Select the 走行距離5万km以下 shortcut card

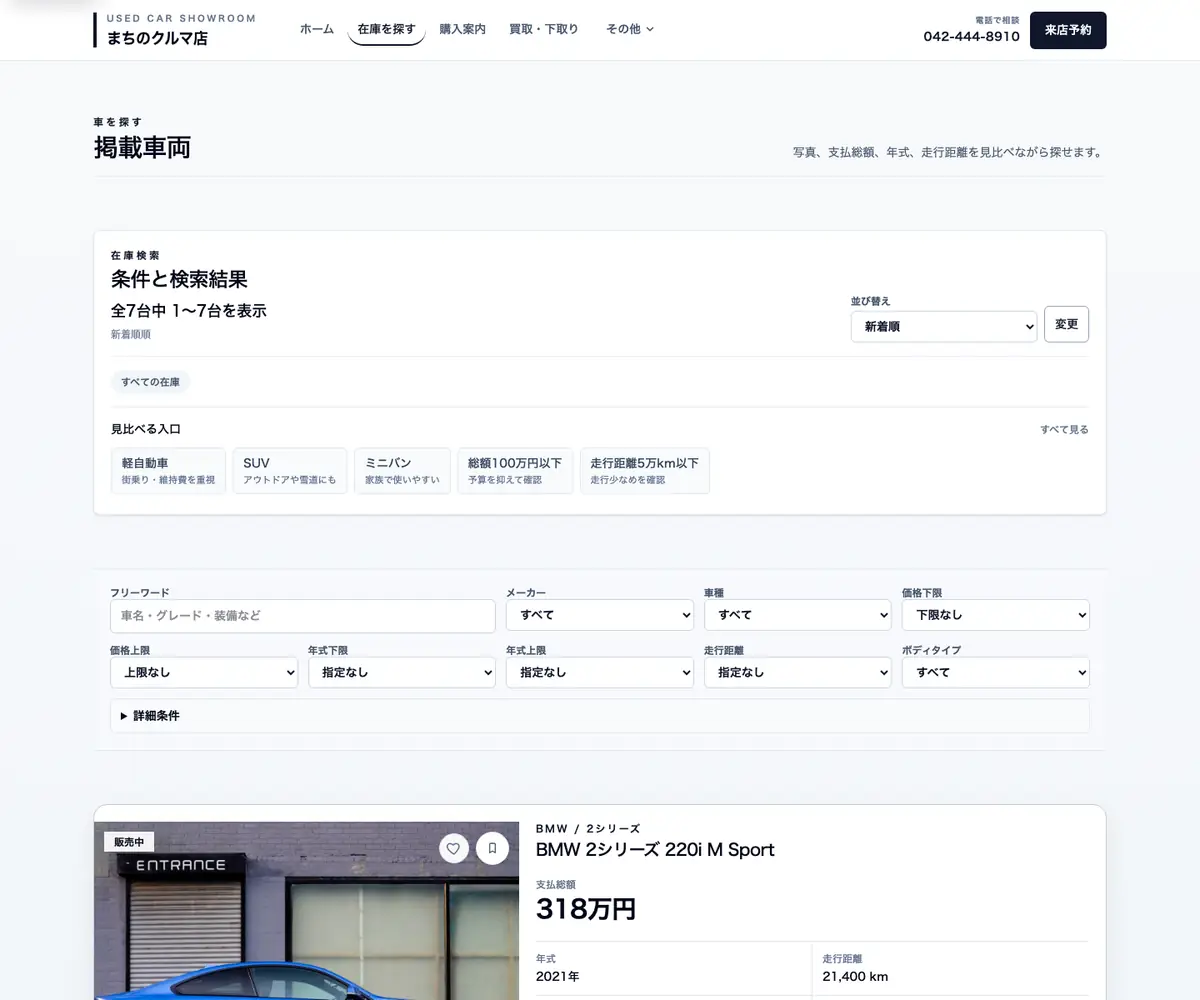point(644,470)
